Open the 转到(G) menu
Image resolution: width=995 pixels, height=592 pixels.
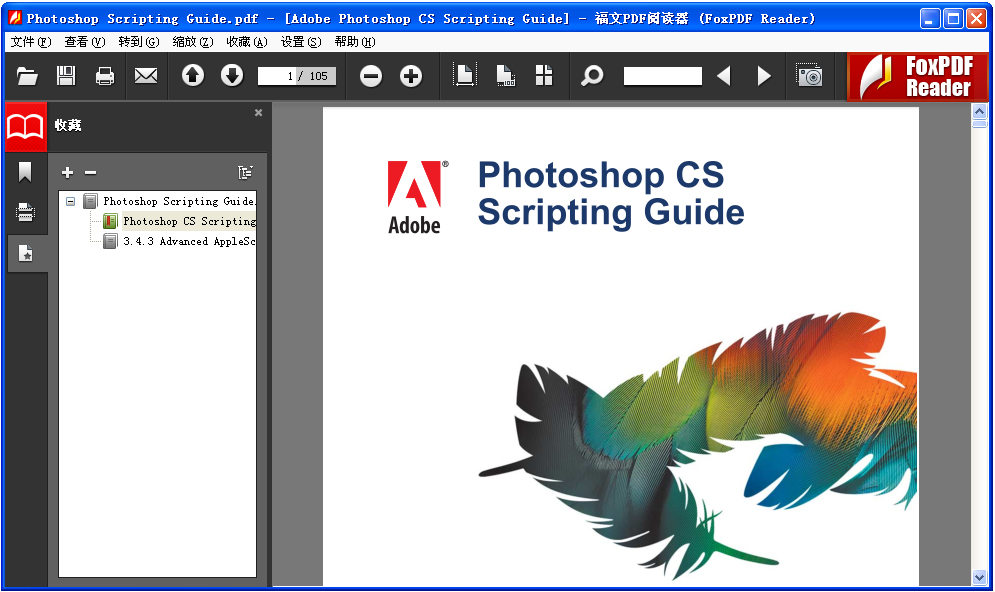pyautogui.click(x=138, y=42)
